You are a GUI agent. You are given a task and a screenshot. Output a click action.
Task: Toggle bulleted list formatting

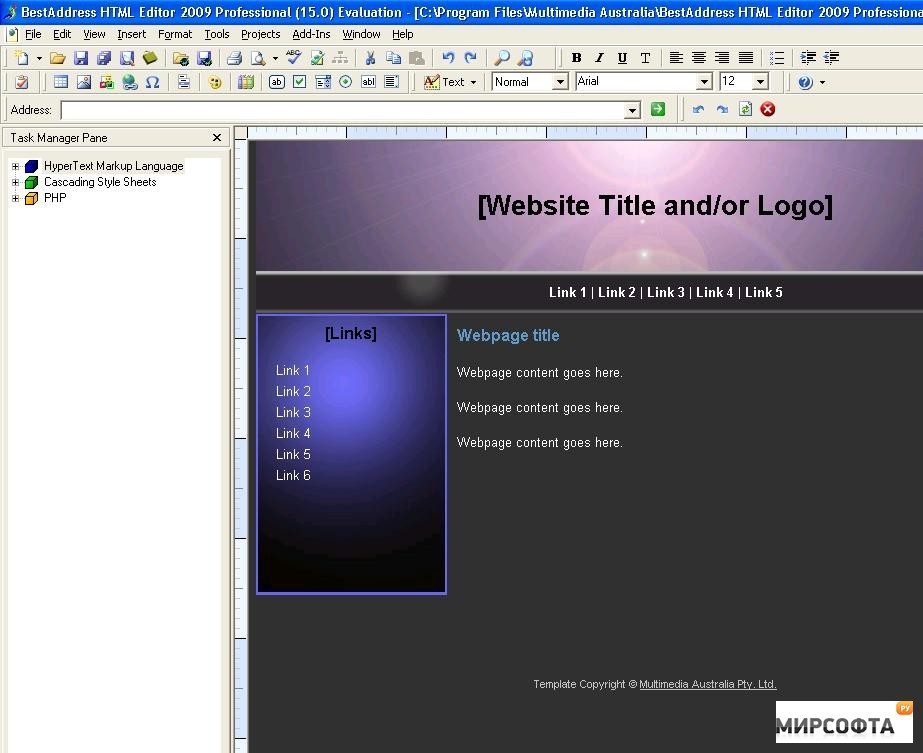(x=776, y=58)
